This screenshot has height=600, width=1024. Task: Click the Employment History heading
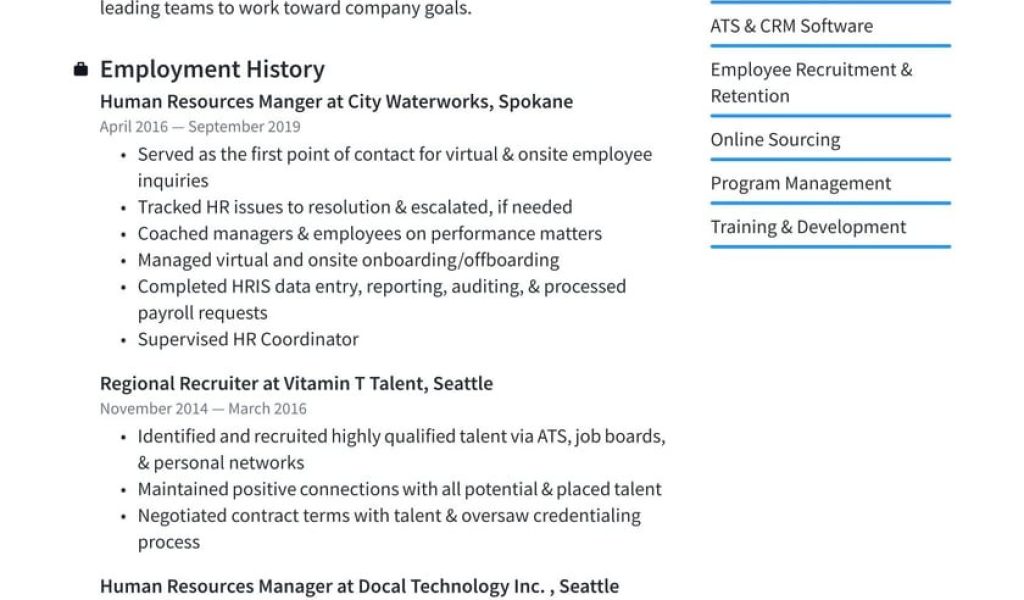click(x=212, y=69)
